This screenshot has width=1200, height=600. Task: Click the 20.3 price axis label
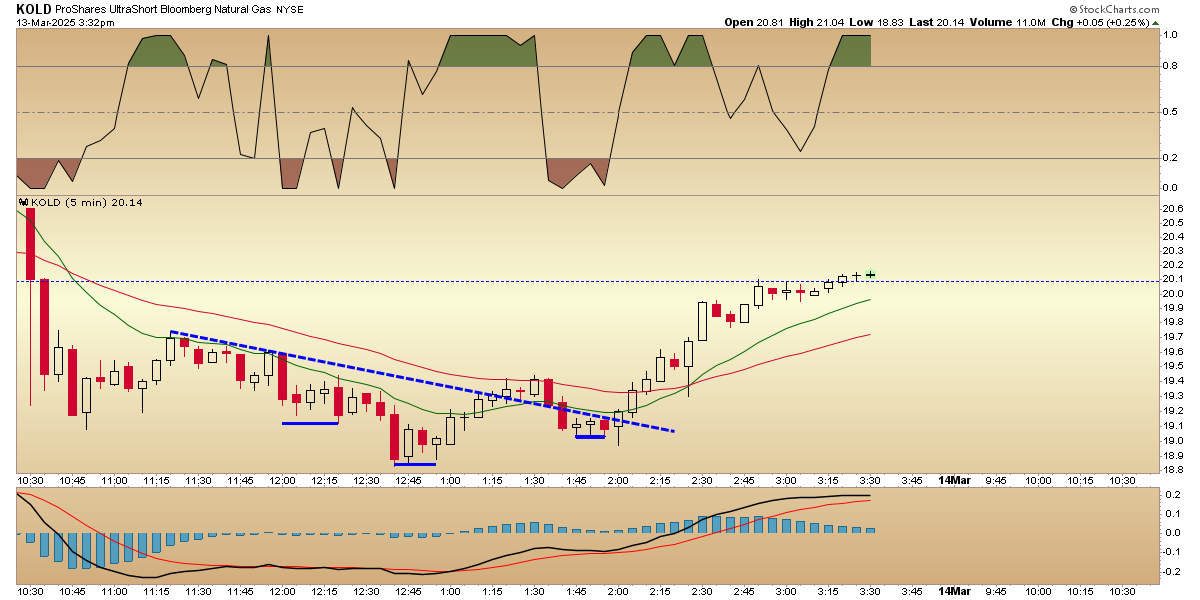point(1175,250)
